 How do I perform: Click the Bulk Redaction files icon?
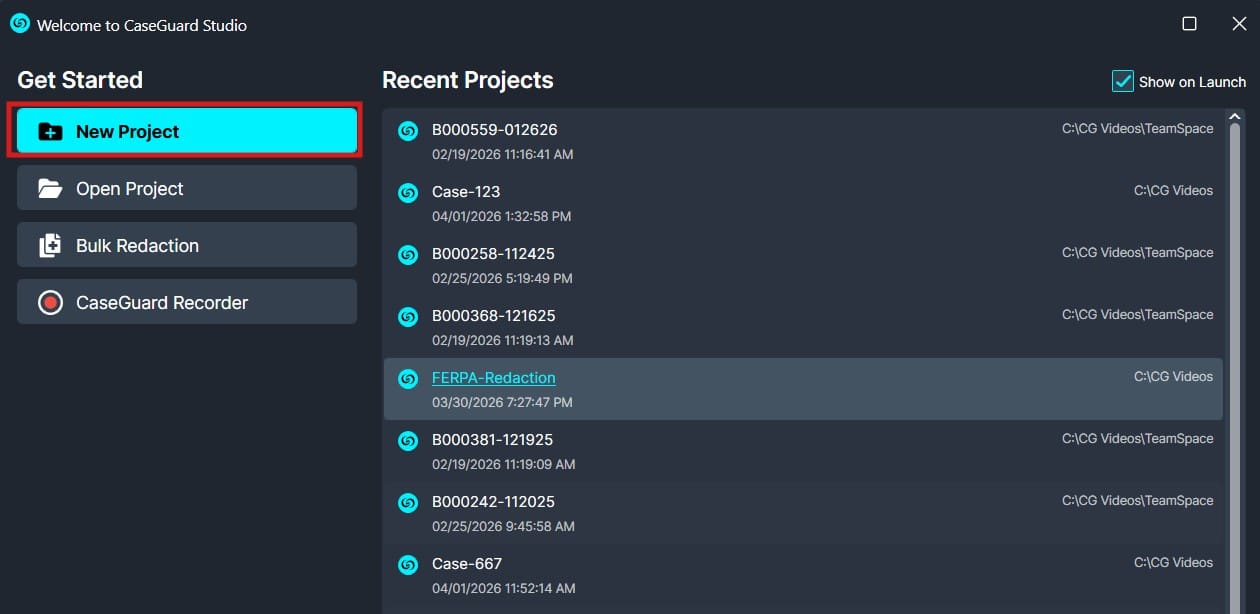point(50,245)
